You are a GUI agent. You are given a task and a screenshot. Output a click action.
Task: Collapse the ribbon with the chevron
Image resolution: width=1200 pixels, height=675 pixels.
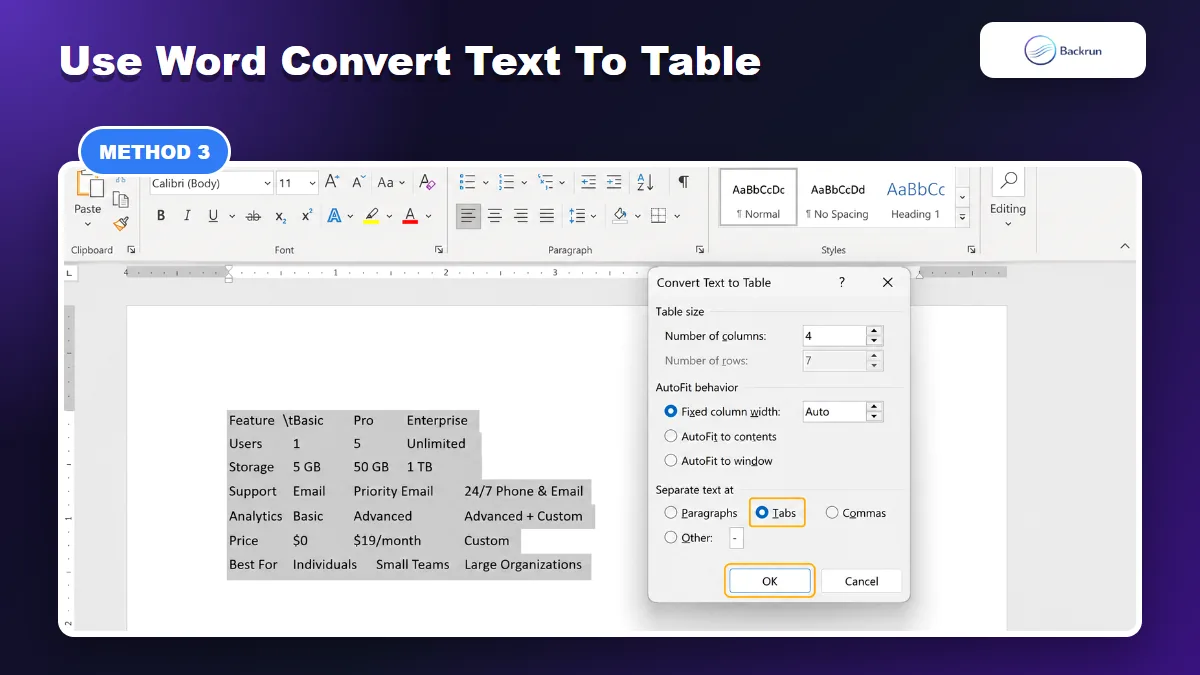click(x=1125, y=246)
